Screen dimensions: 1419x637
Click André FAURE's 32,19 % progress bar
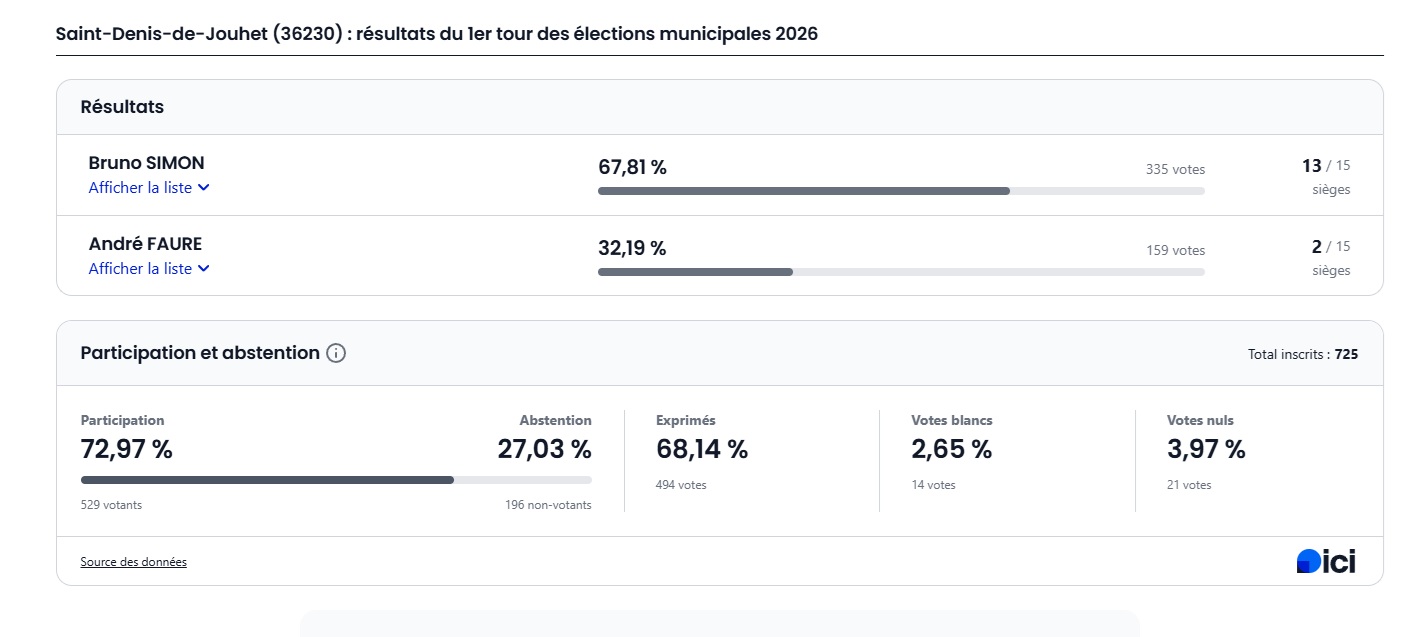900,271
